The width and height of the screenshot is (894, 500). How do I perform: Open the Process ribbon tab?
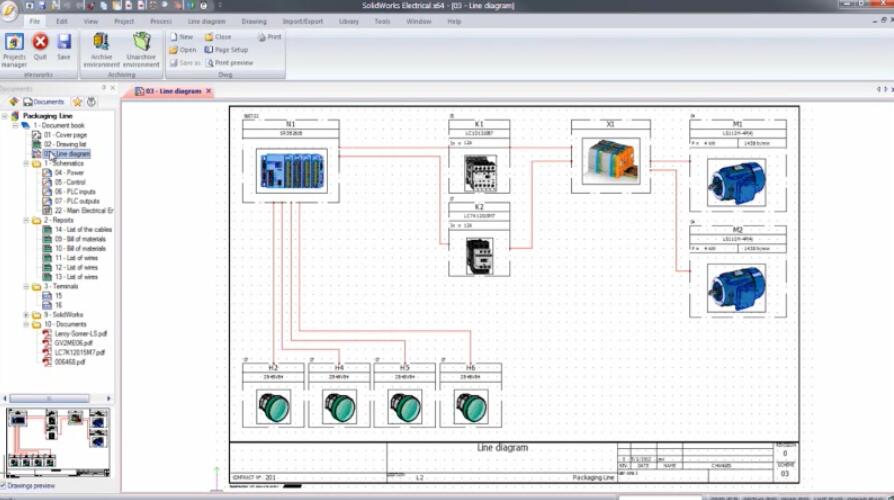pos(161,21)
